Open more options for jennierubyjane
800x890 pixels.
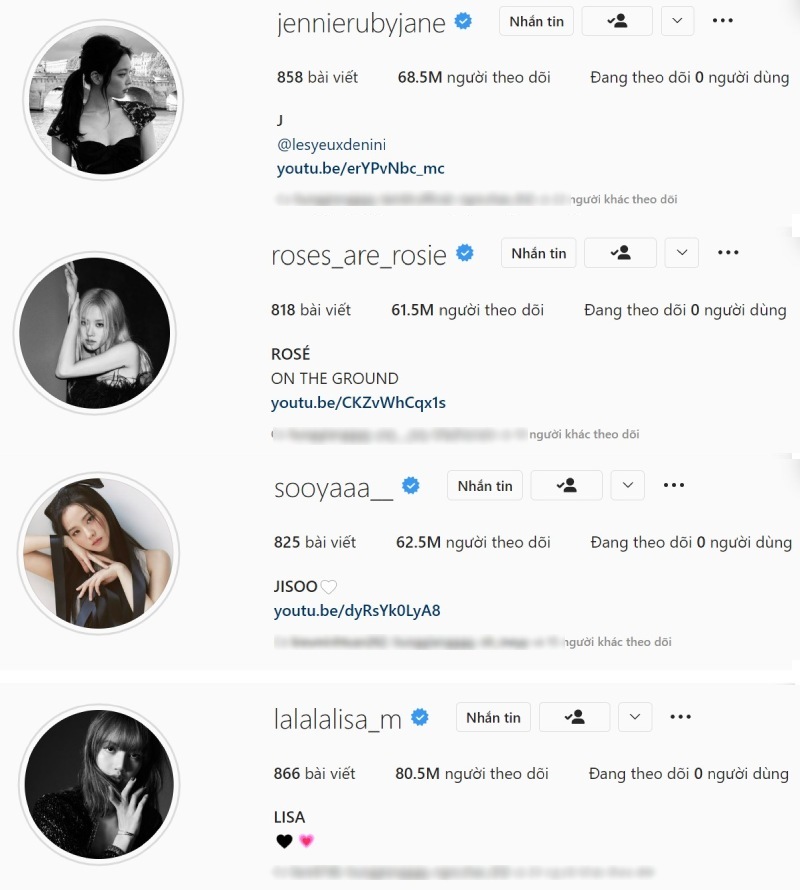(x=722, y=21)
